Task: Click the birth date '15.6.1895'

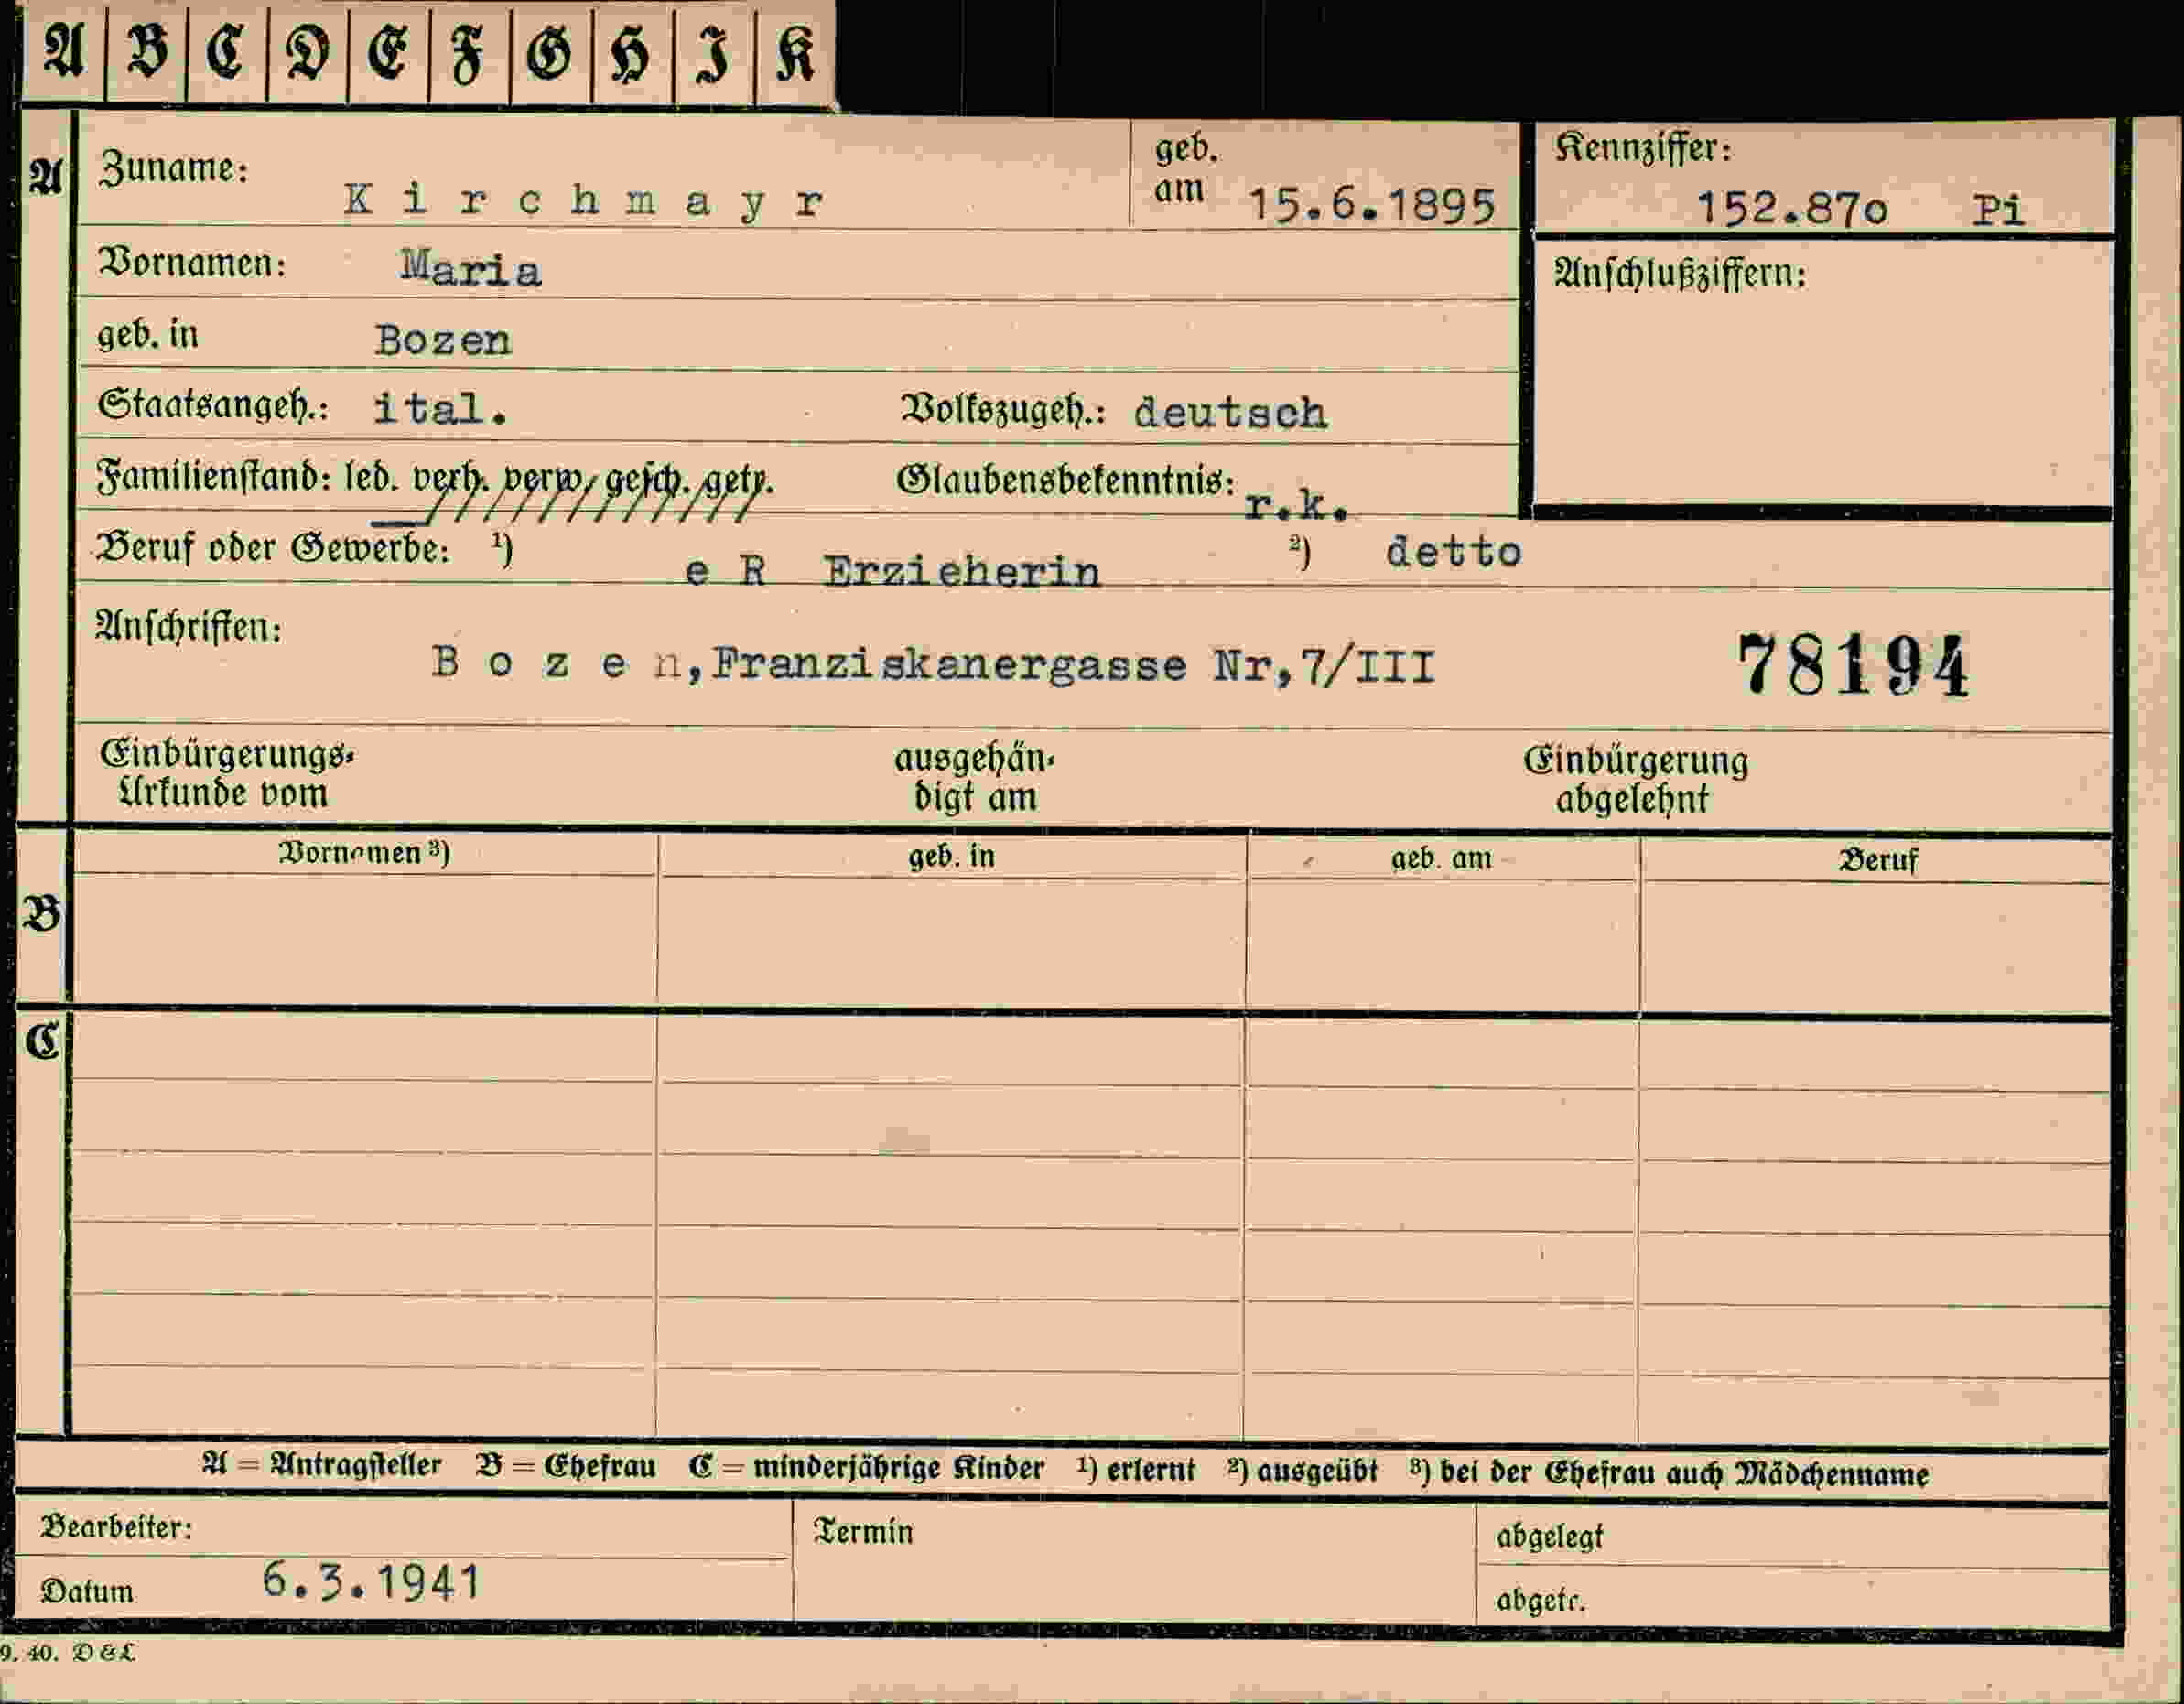Action: [1372, 205]
